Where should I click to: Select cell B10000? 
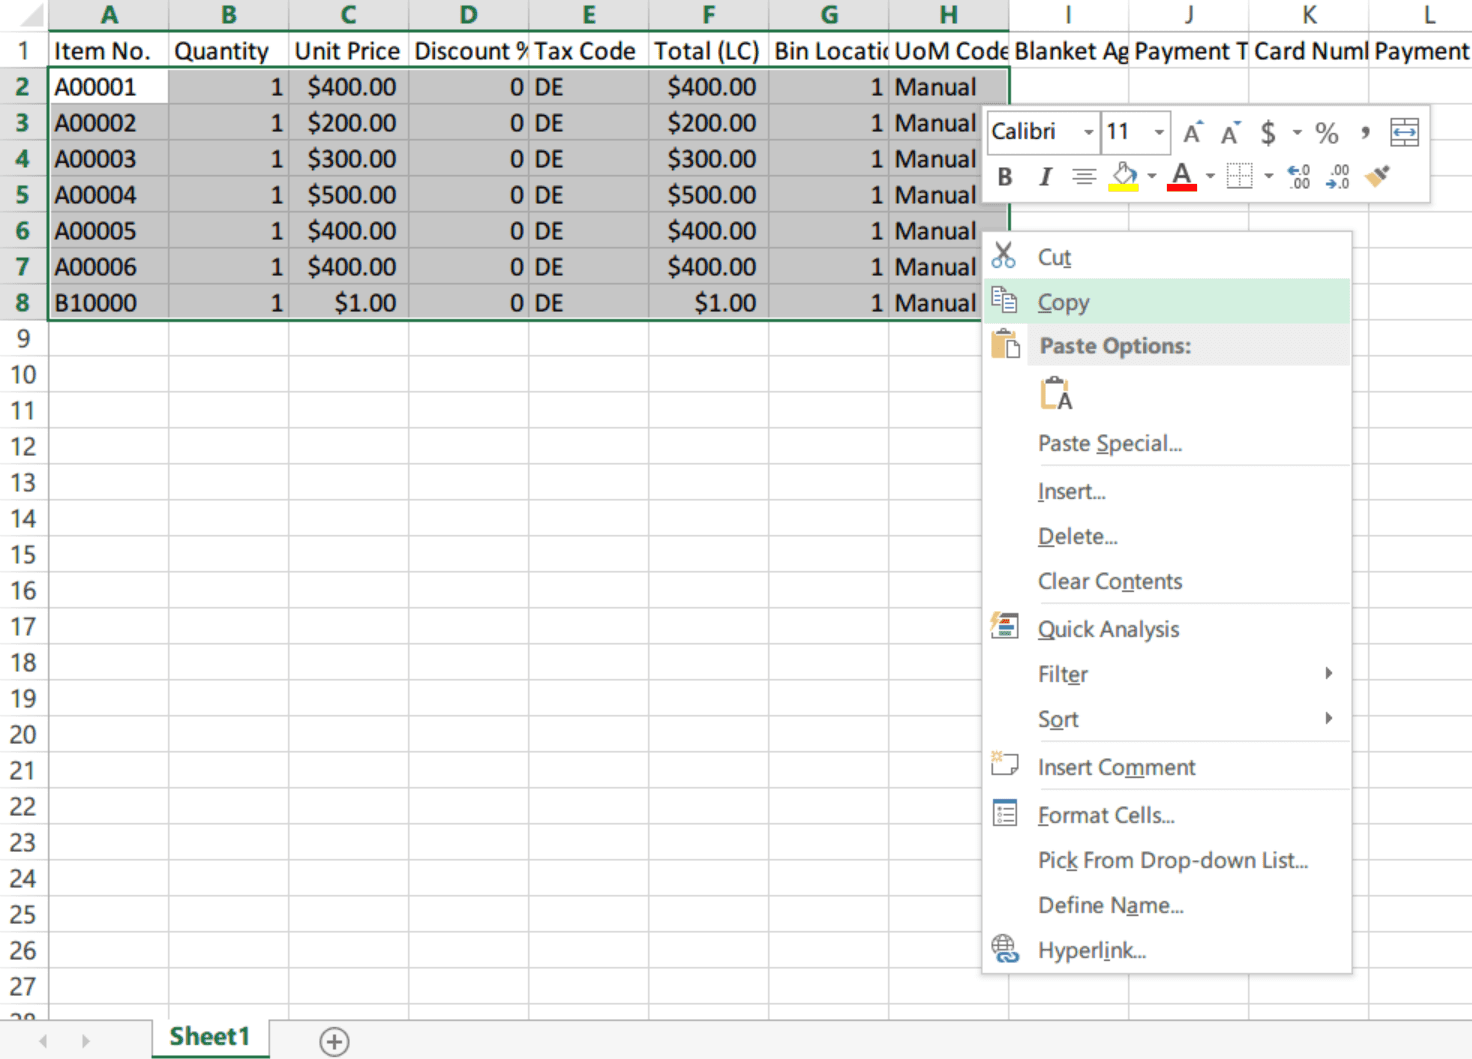(109, 303)
